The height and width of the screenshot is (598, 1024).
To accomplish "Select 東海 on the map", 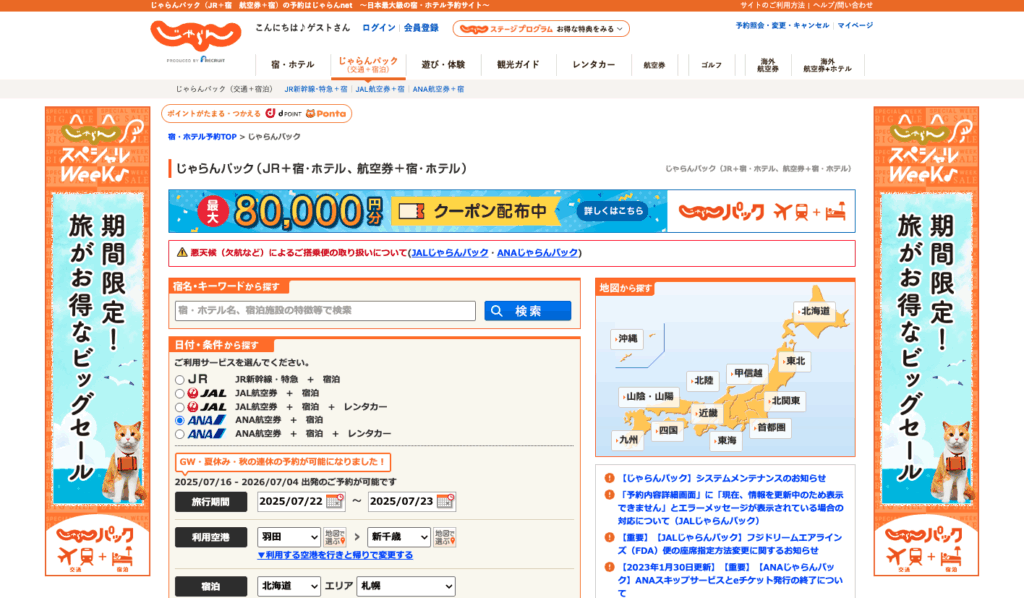I will point(726,441).
